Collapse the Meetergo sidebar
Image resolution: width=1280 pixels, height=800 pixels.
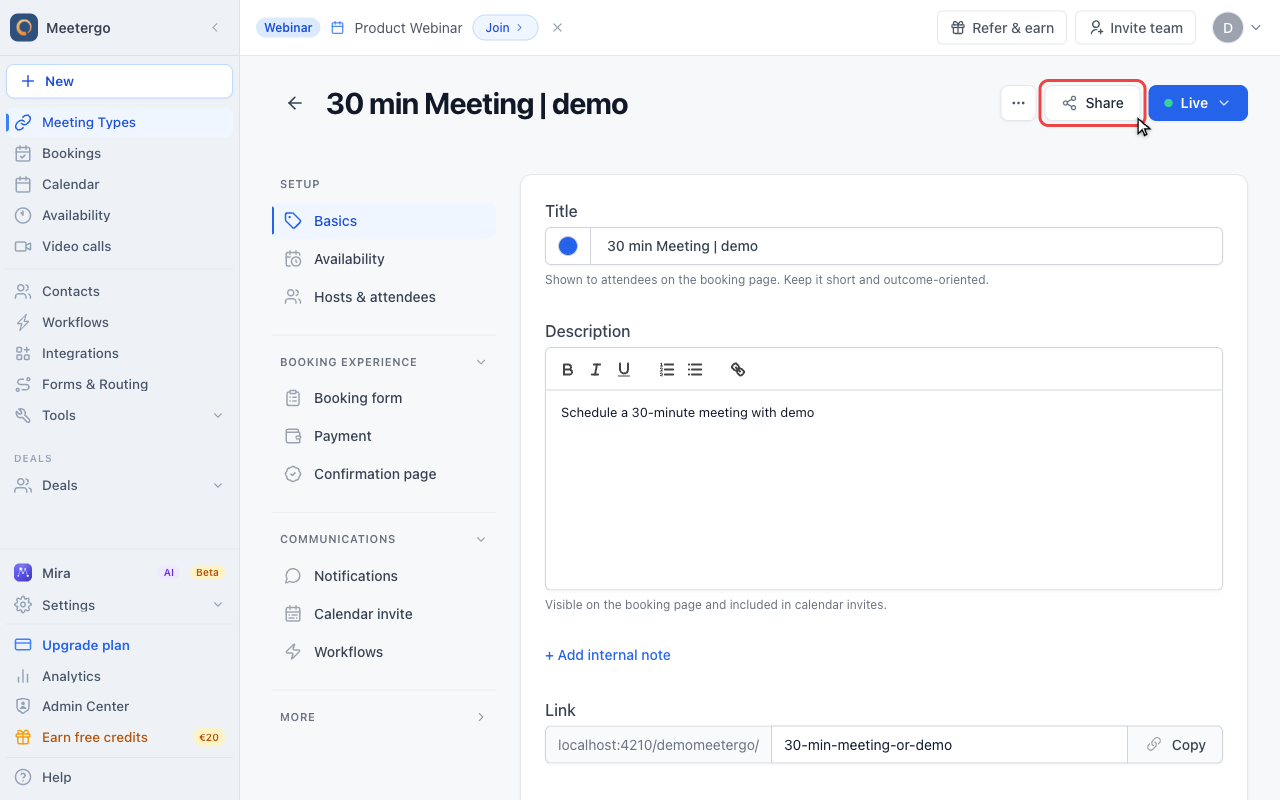215,28
